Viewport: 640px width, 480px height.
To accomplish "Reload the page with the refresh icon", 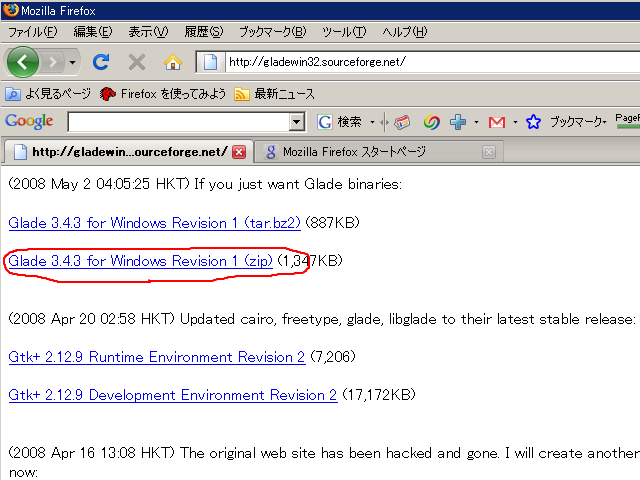I will pyautogui.click(x=101, y=62).
